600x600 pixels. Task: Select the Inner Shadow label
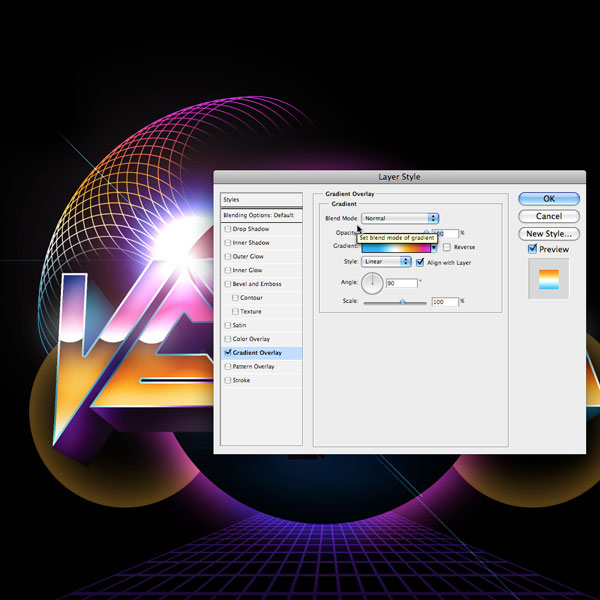click(251, 243)
